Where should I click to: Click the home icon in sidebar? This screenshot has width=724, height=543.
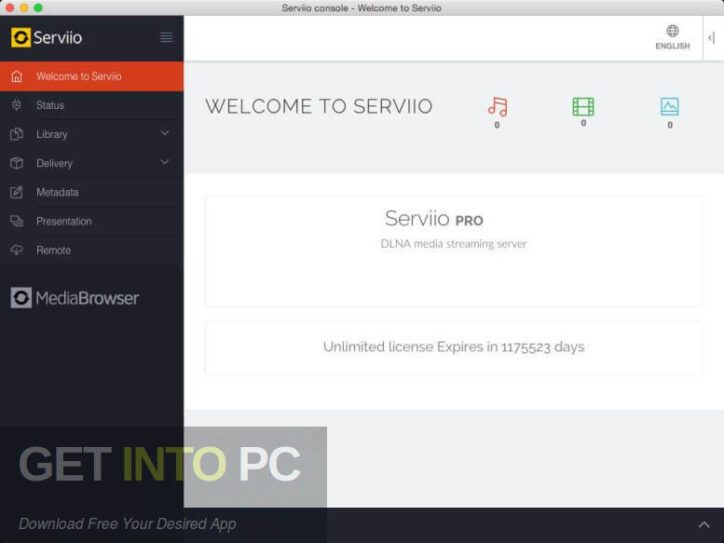(17, 76)
